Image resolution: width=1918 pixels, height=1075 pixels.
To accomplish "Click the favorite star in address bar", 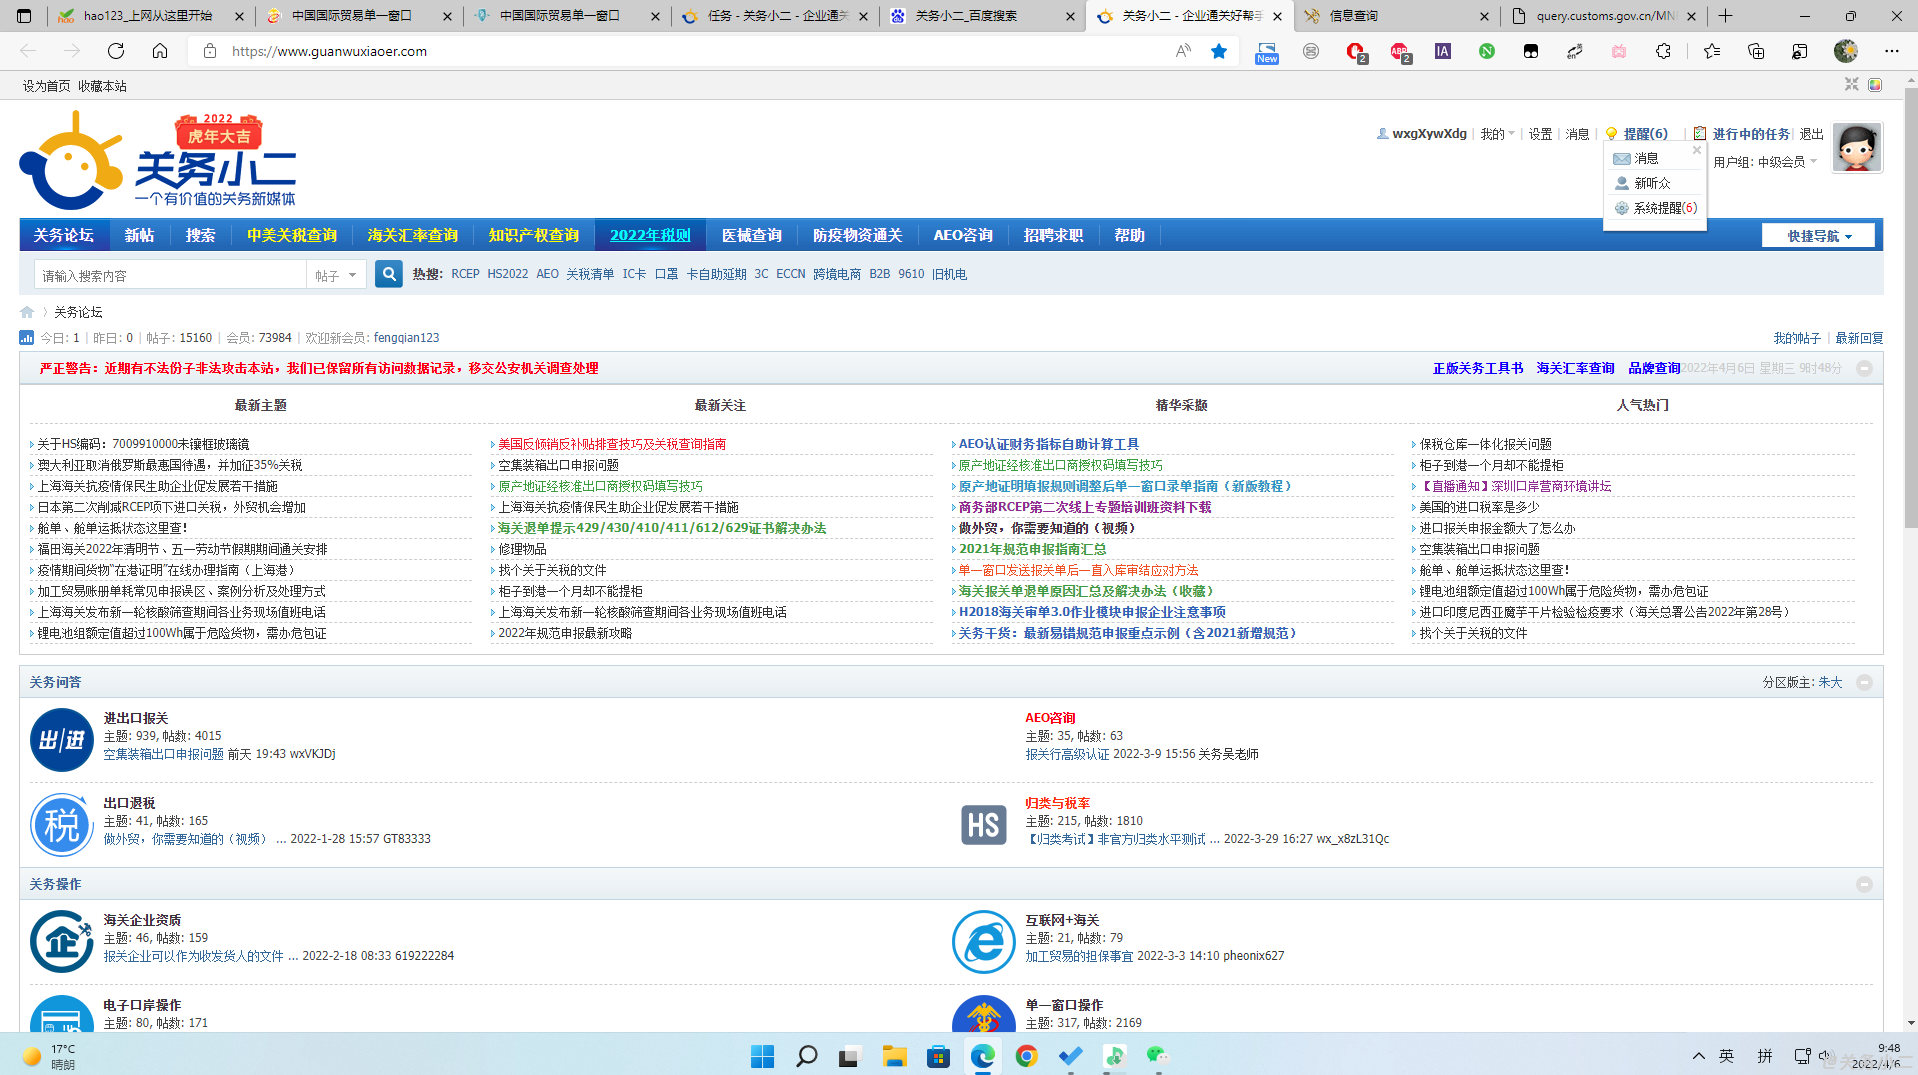I will [1219, 51].
